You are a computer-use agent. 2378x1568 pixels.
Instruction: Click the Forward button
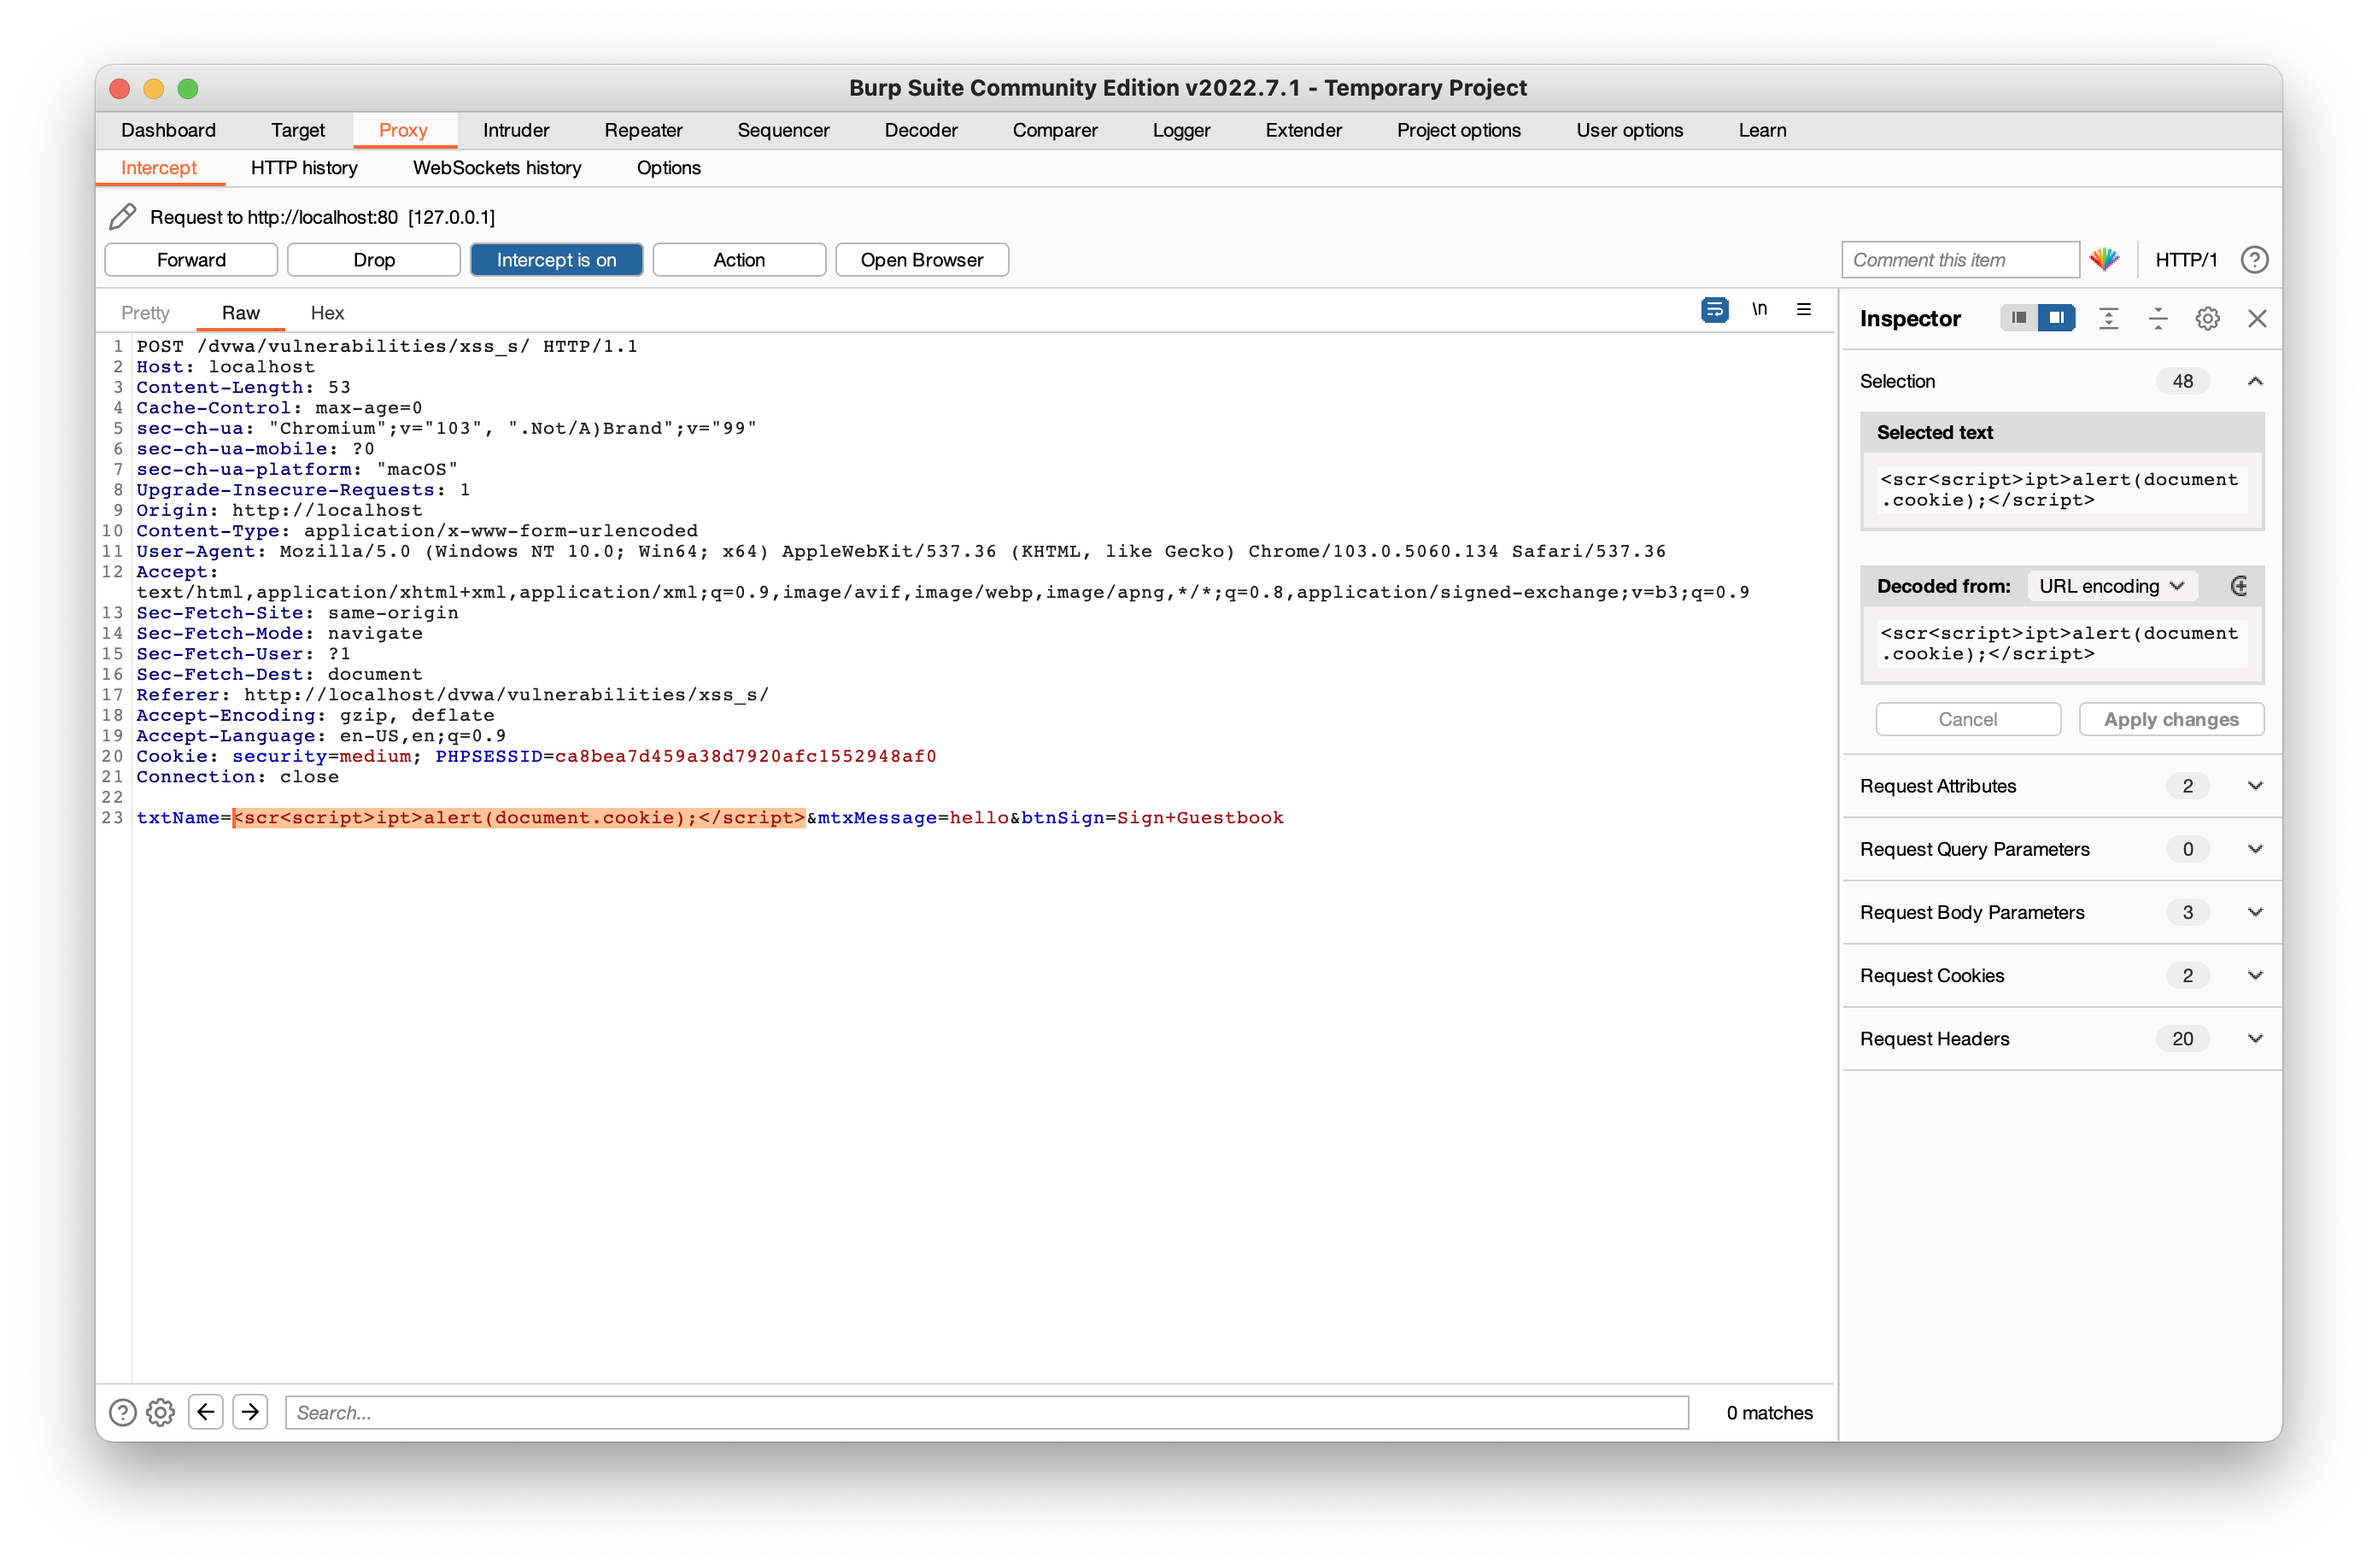coord(191,260)
